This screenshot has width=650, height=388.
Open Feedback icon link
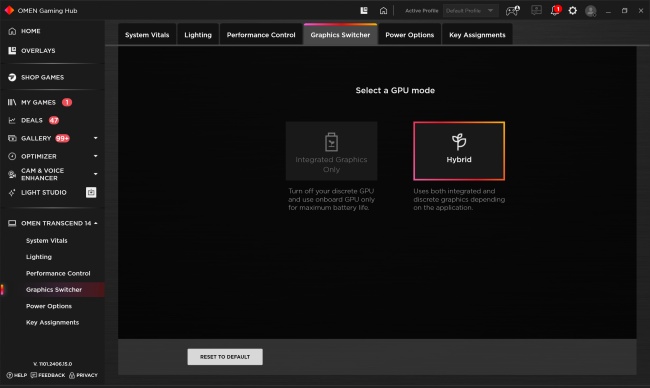tap(34, 375)
